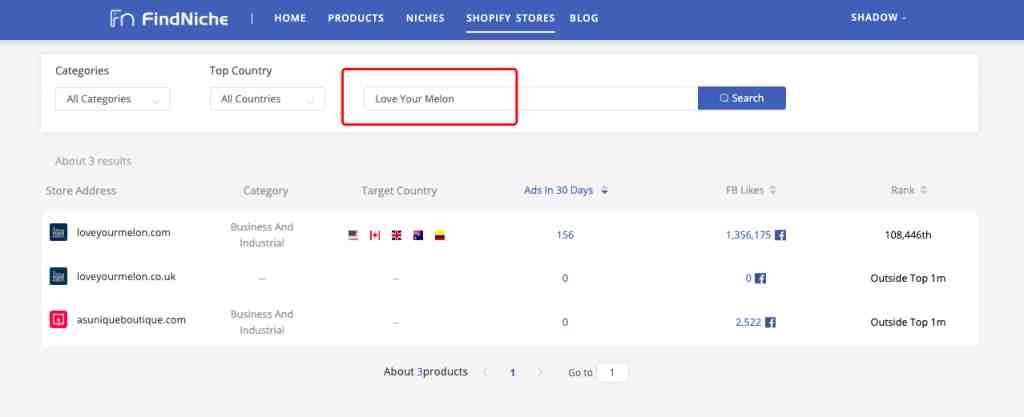The width and height of the screenshot is (1024, 417).
Task: Click Facebook icon next to 2,522 likes
Action: click(771, 322)
